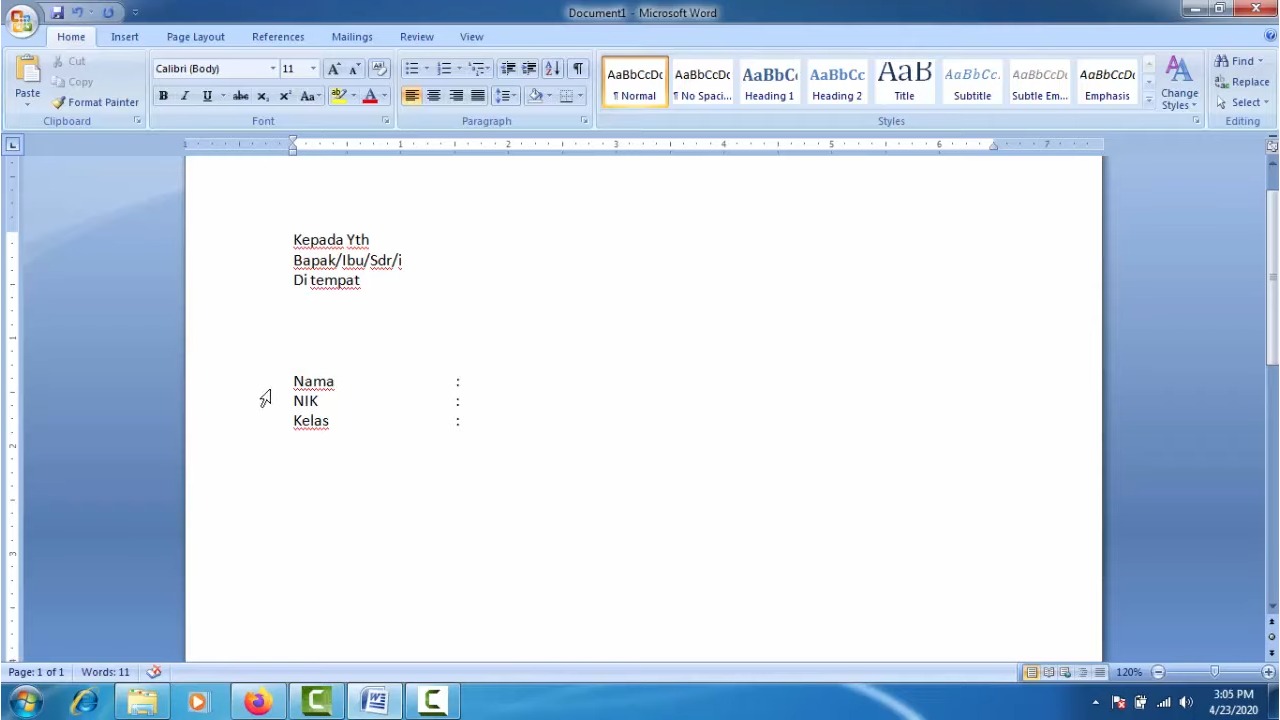
Task: Click the Paste button
Action: pyautogui.click(x=28, y=80)
